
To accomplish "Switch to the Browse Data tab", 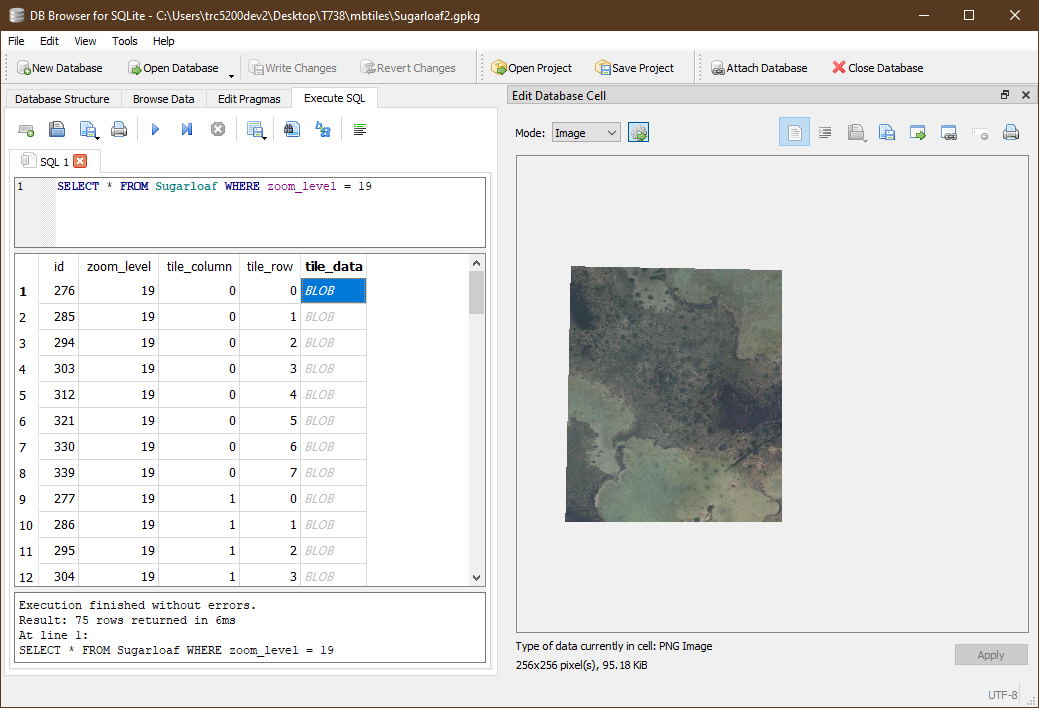I will tap(163, 98).
